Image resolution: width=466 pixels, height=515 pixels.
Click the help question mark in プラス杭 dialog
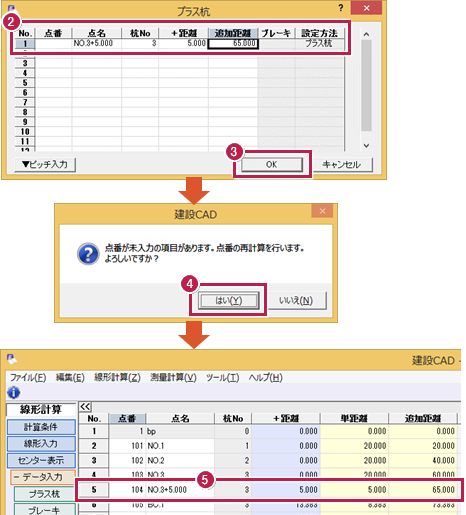point(341,8)
